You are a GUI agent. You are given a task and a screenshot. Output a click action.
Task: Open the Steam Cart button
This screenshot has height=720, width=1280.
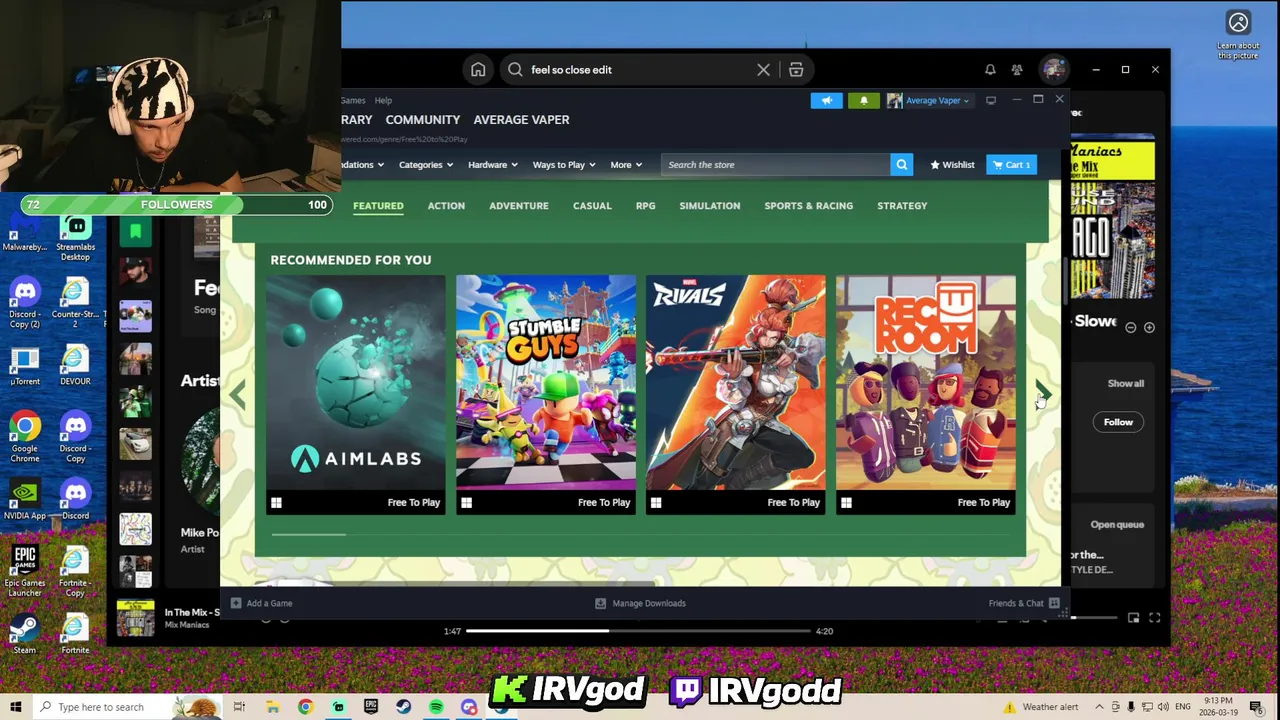[1012, 165]
